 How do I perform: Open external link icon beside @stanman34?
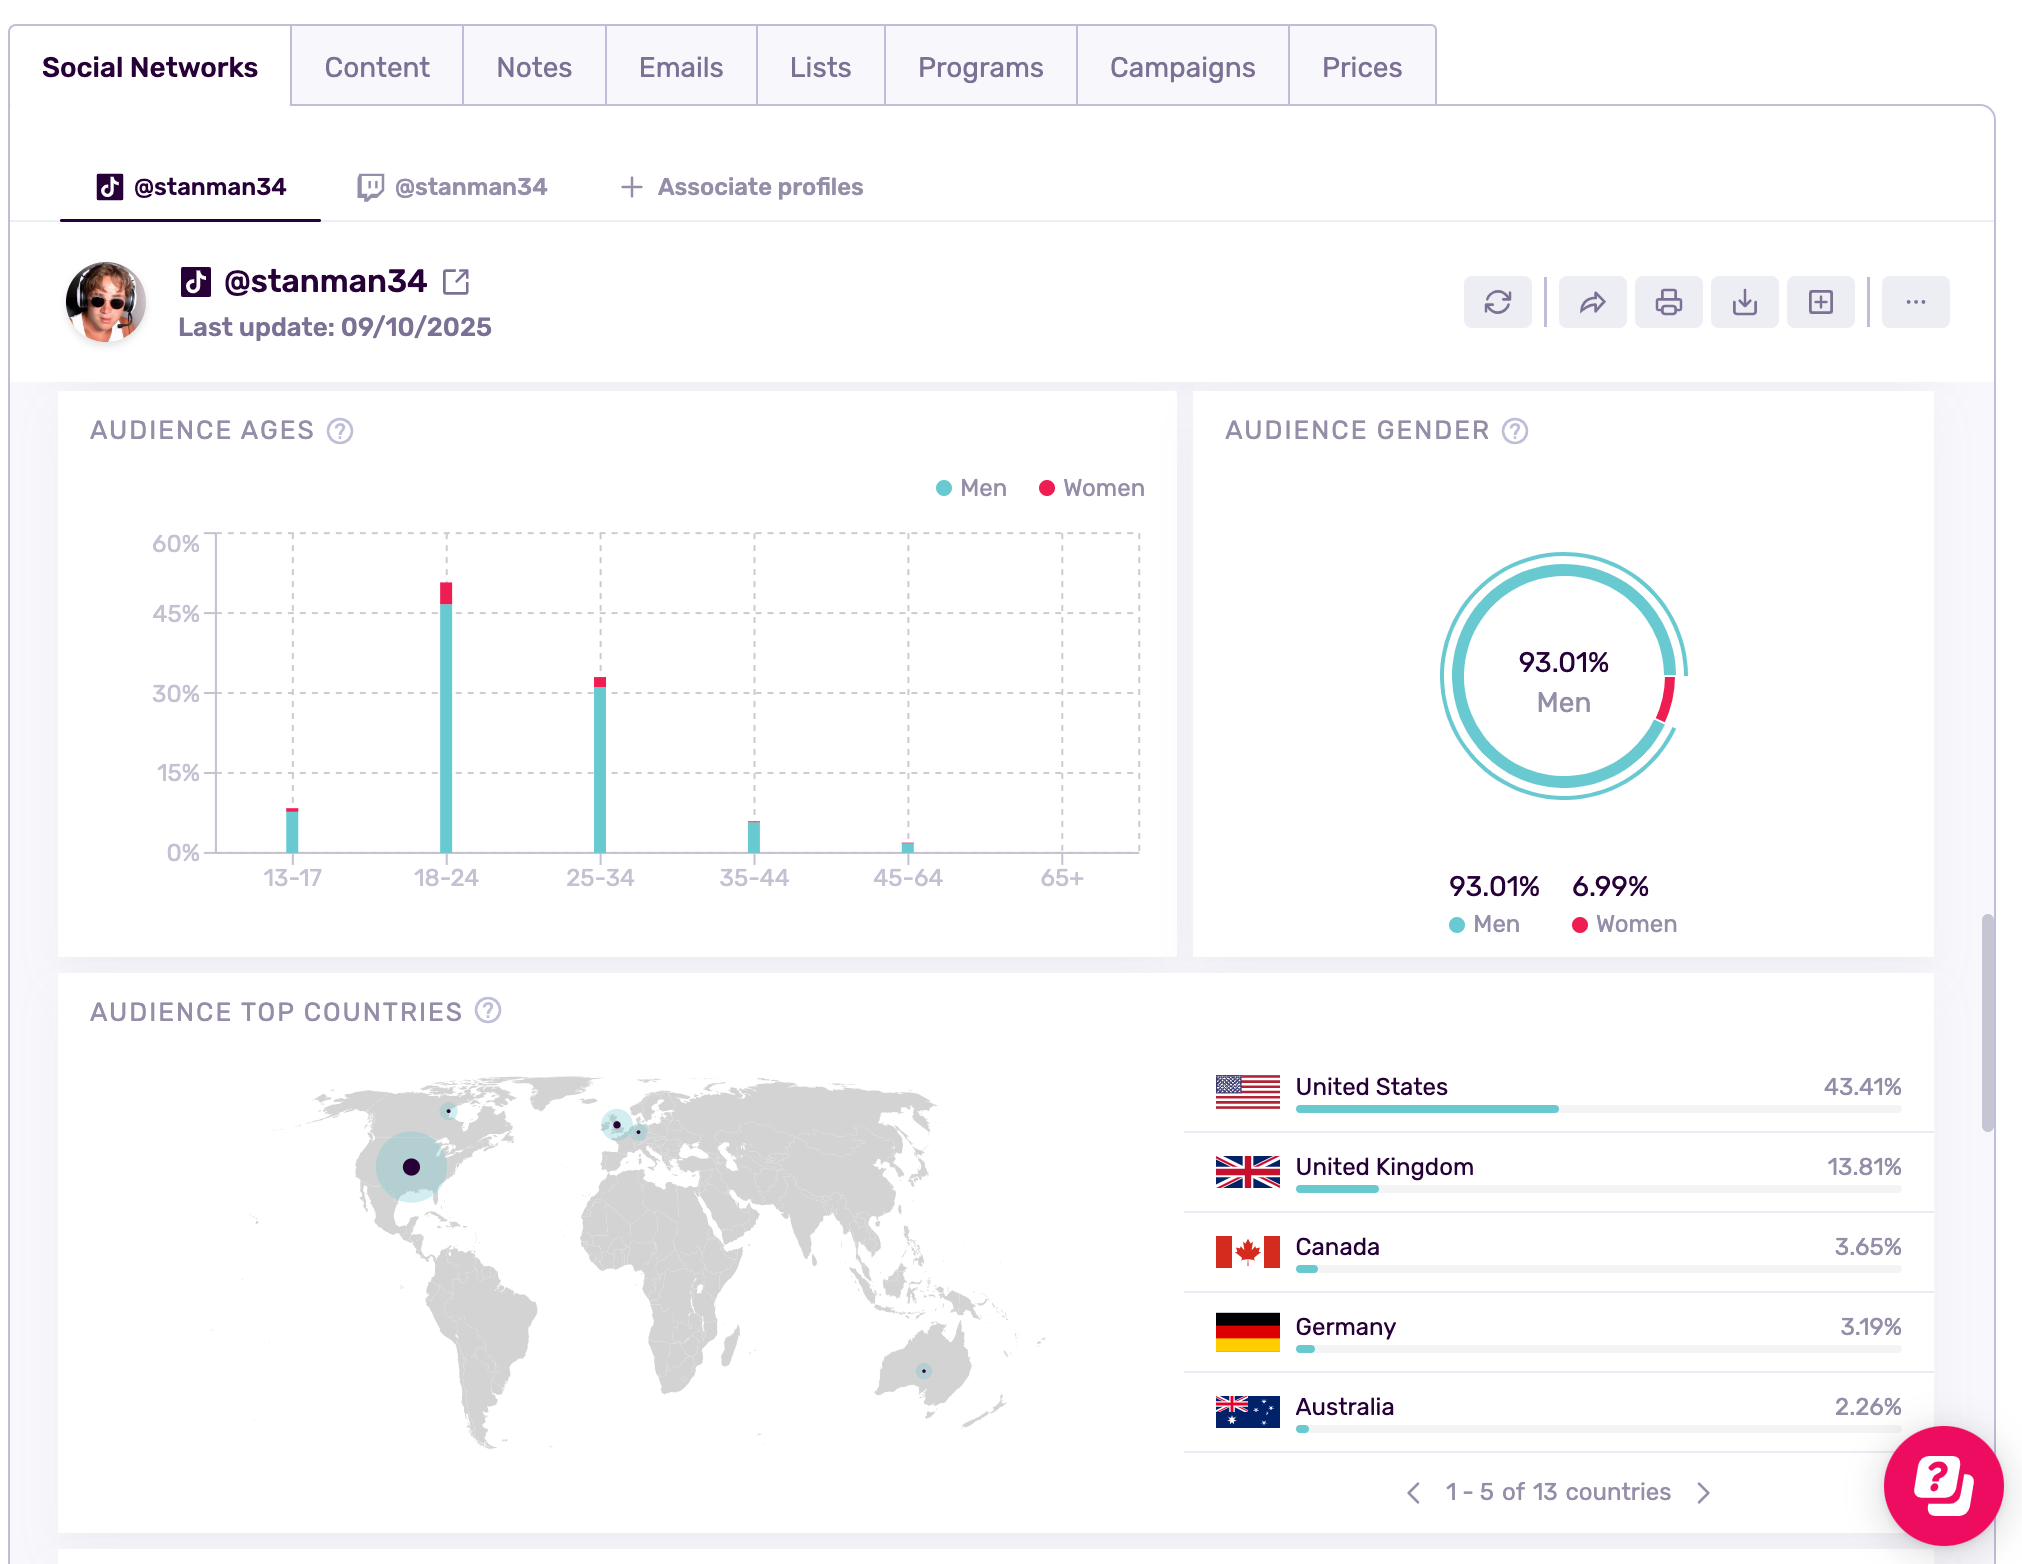456,282
